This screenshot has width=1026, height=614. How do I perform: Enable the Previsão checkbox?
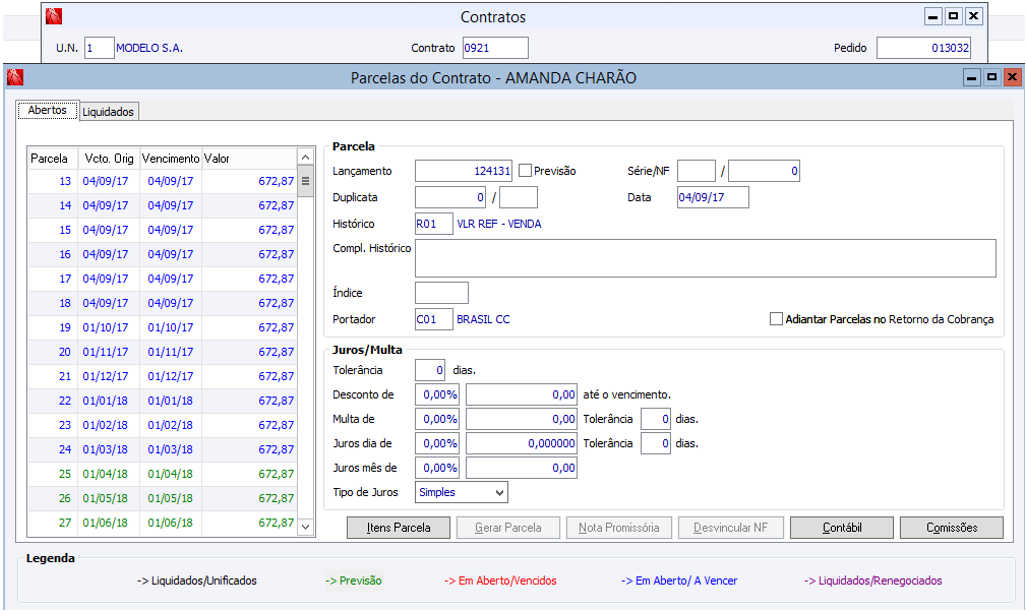click(x=525, y=171)
